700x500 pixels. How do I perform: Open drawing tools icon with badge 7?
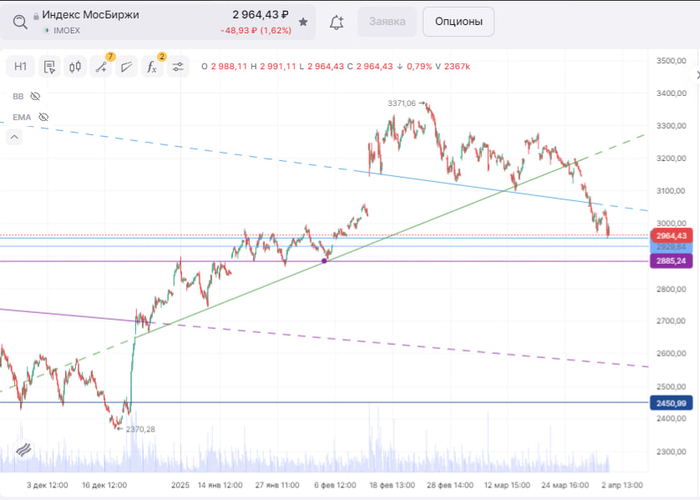coord(101,67)
